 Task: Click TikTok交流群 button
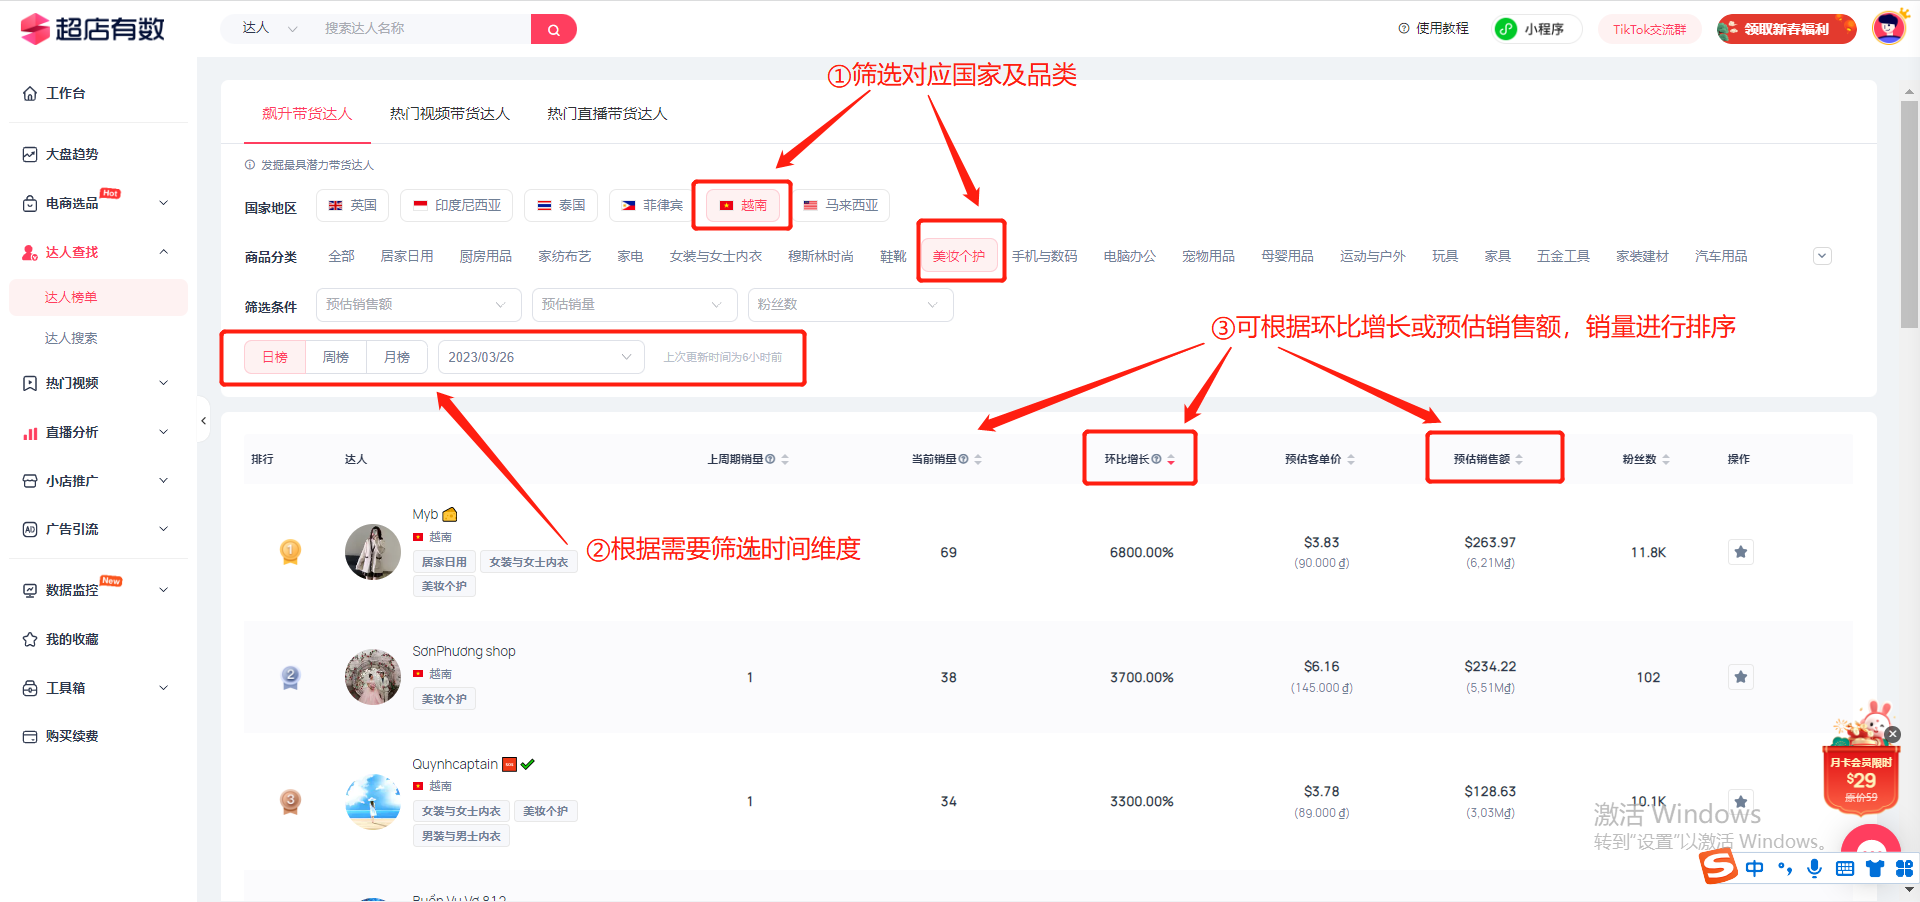(1649, 29)
